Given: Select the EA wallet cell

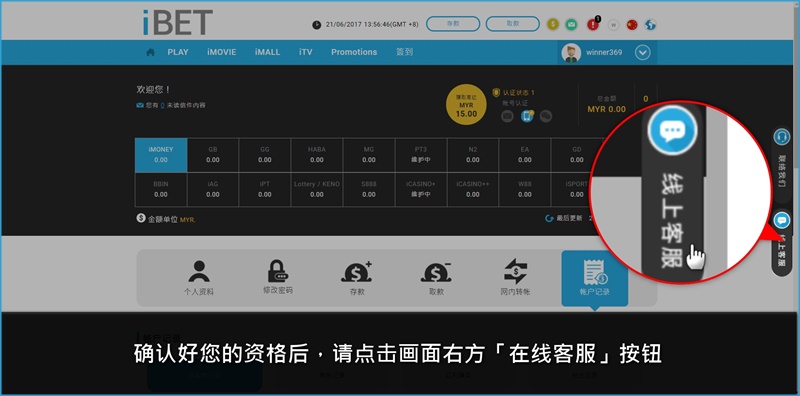Looking at the screenshot, I should point(525,155).
